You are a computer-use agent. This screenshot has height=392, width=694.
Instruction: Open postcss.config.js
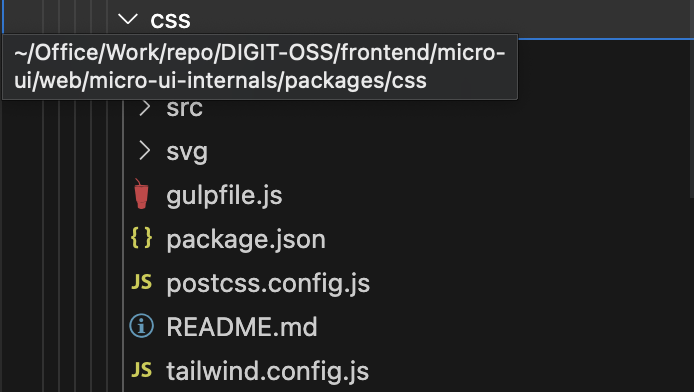pos(268,284)
